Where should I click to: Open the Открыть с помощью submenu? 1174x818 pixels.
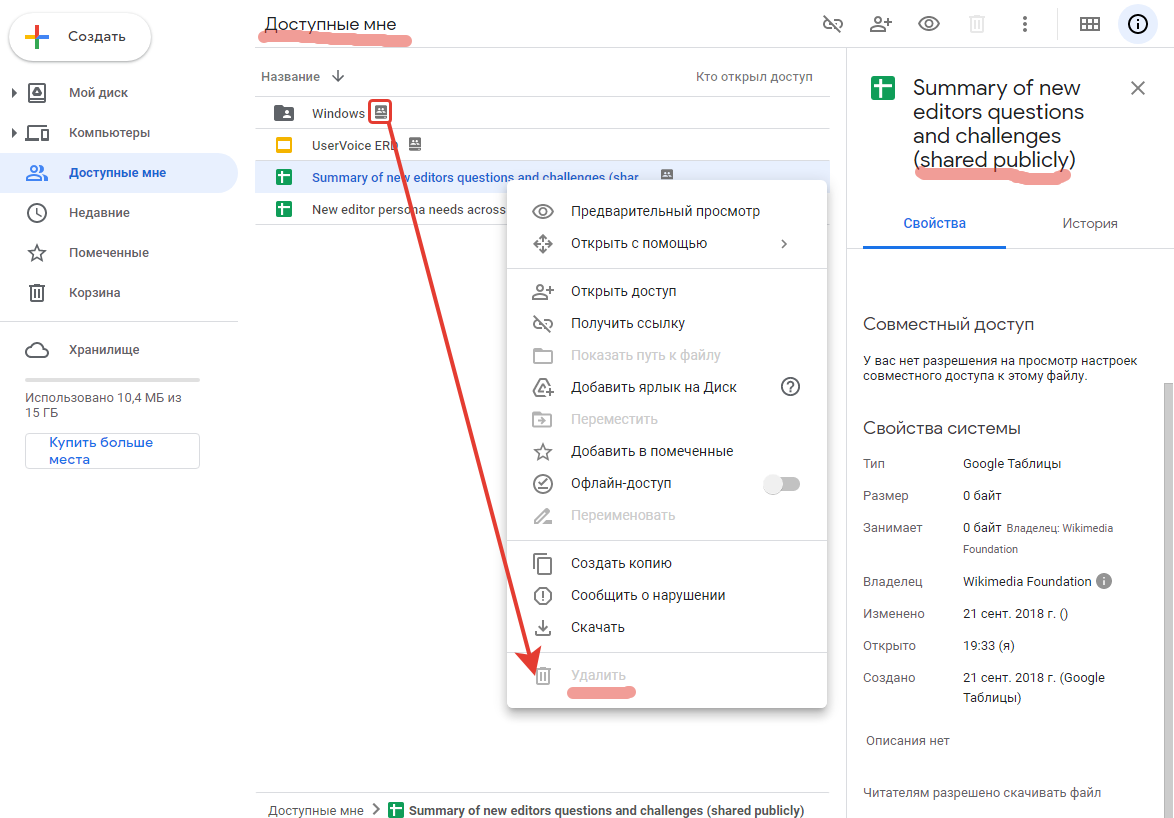(x=666, y=243)
